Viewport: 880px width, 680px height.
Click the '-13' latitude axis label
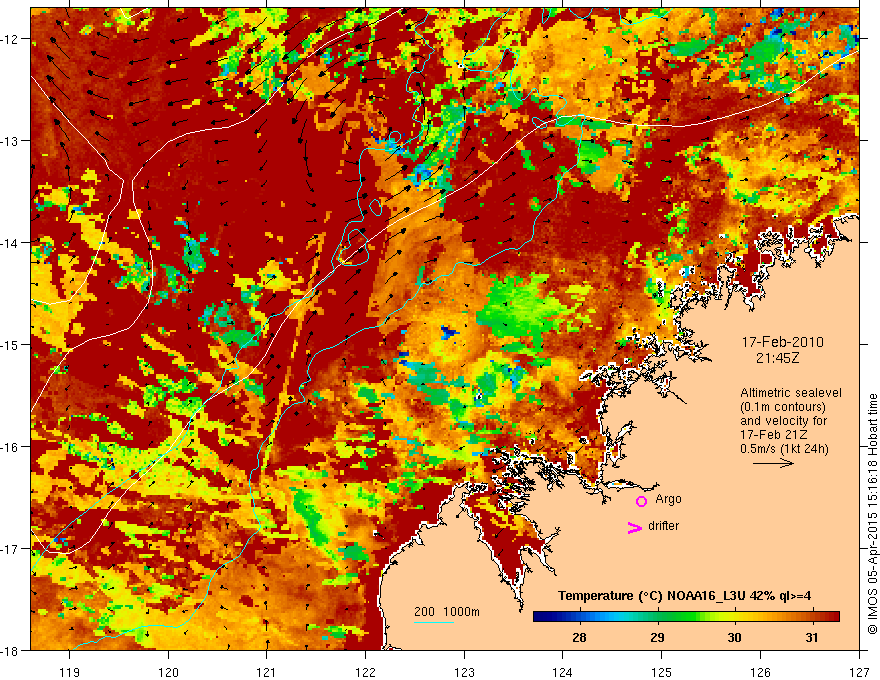(x=10, y=141)
